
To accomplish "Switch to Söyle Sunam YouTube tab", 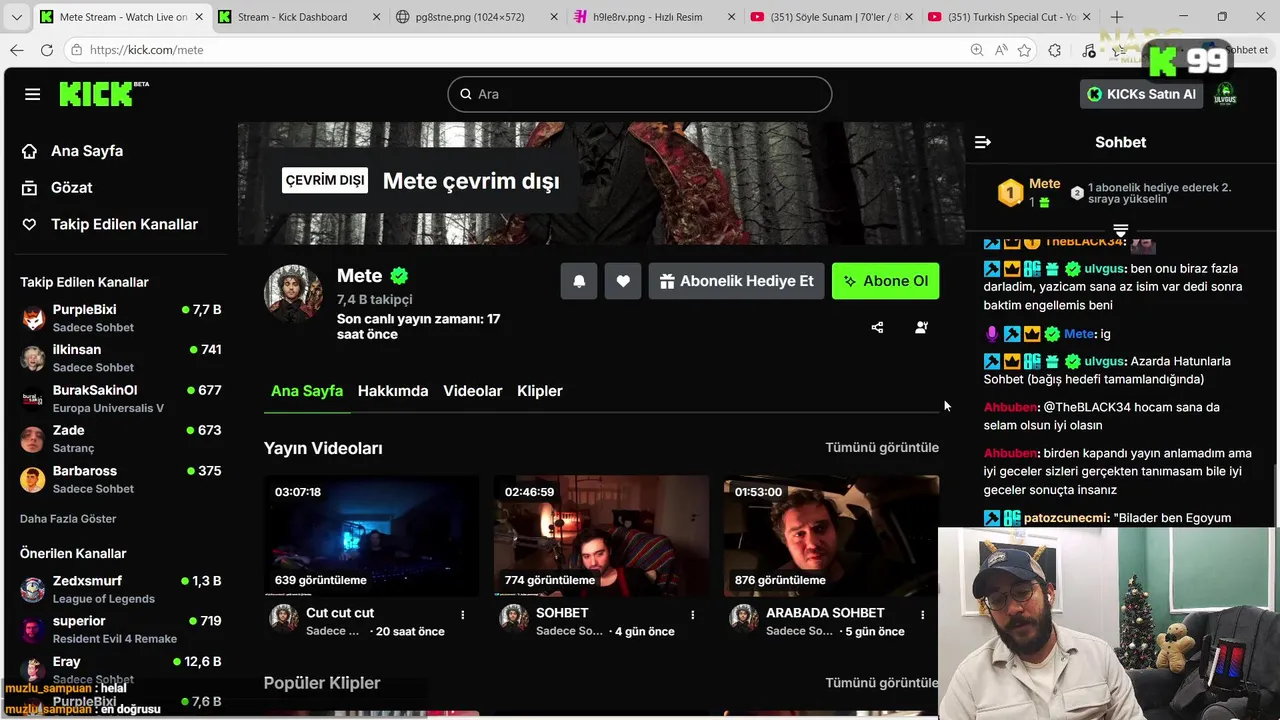I will coord(833,17).
